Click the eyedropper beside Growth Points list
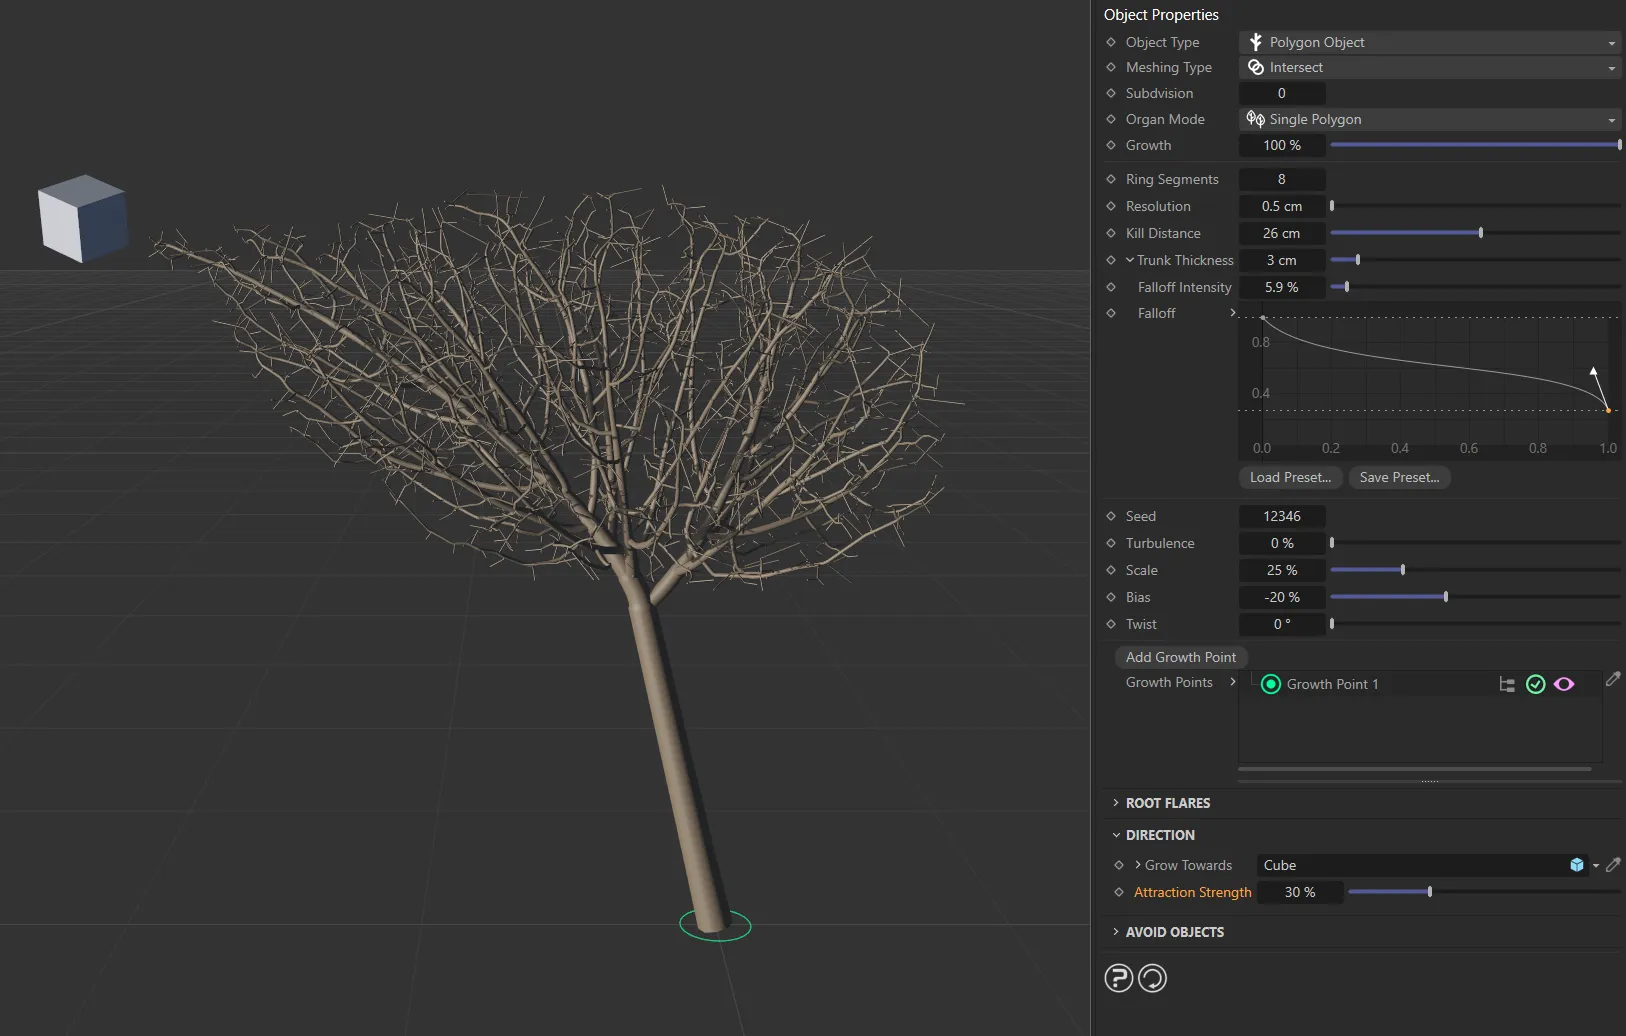This screenshot has width=1626, height=1036. (x=1612, y=680)
